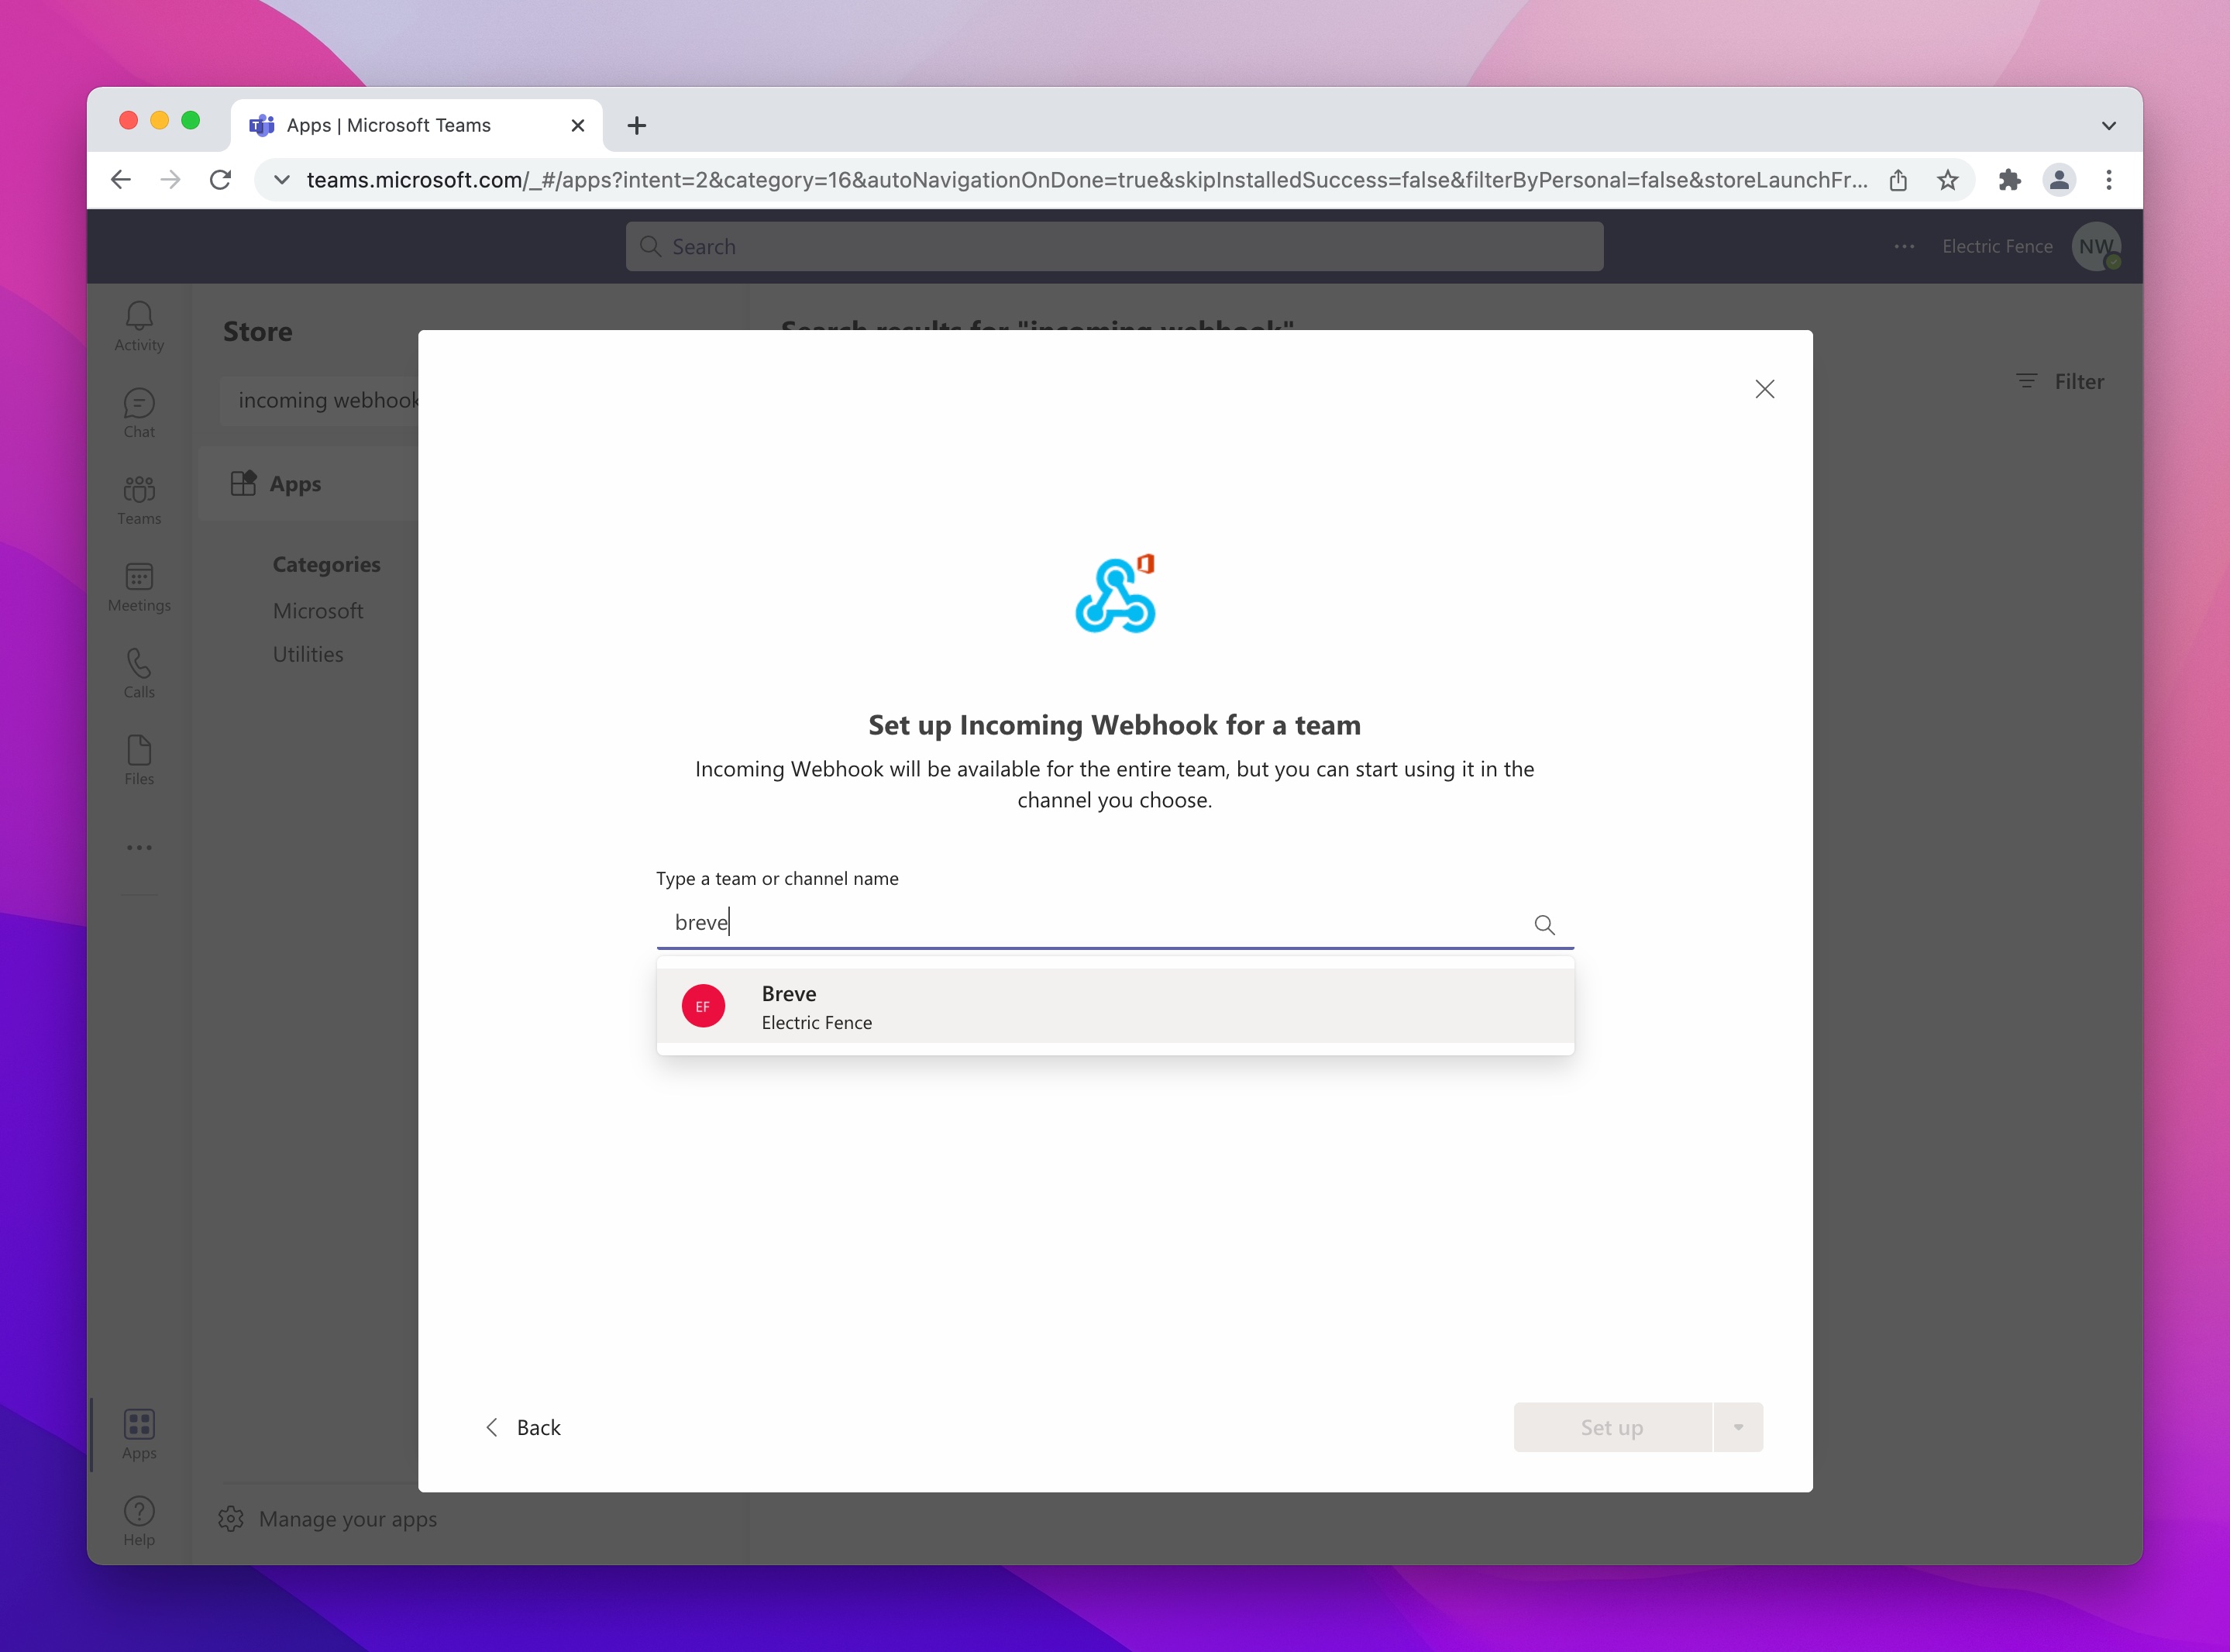Share this page from the address bar
This screenshot has height=1652, width=2230.
(1898, 180)
